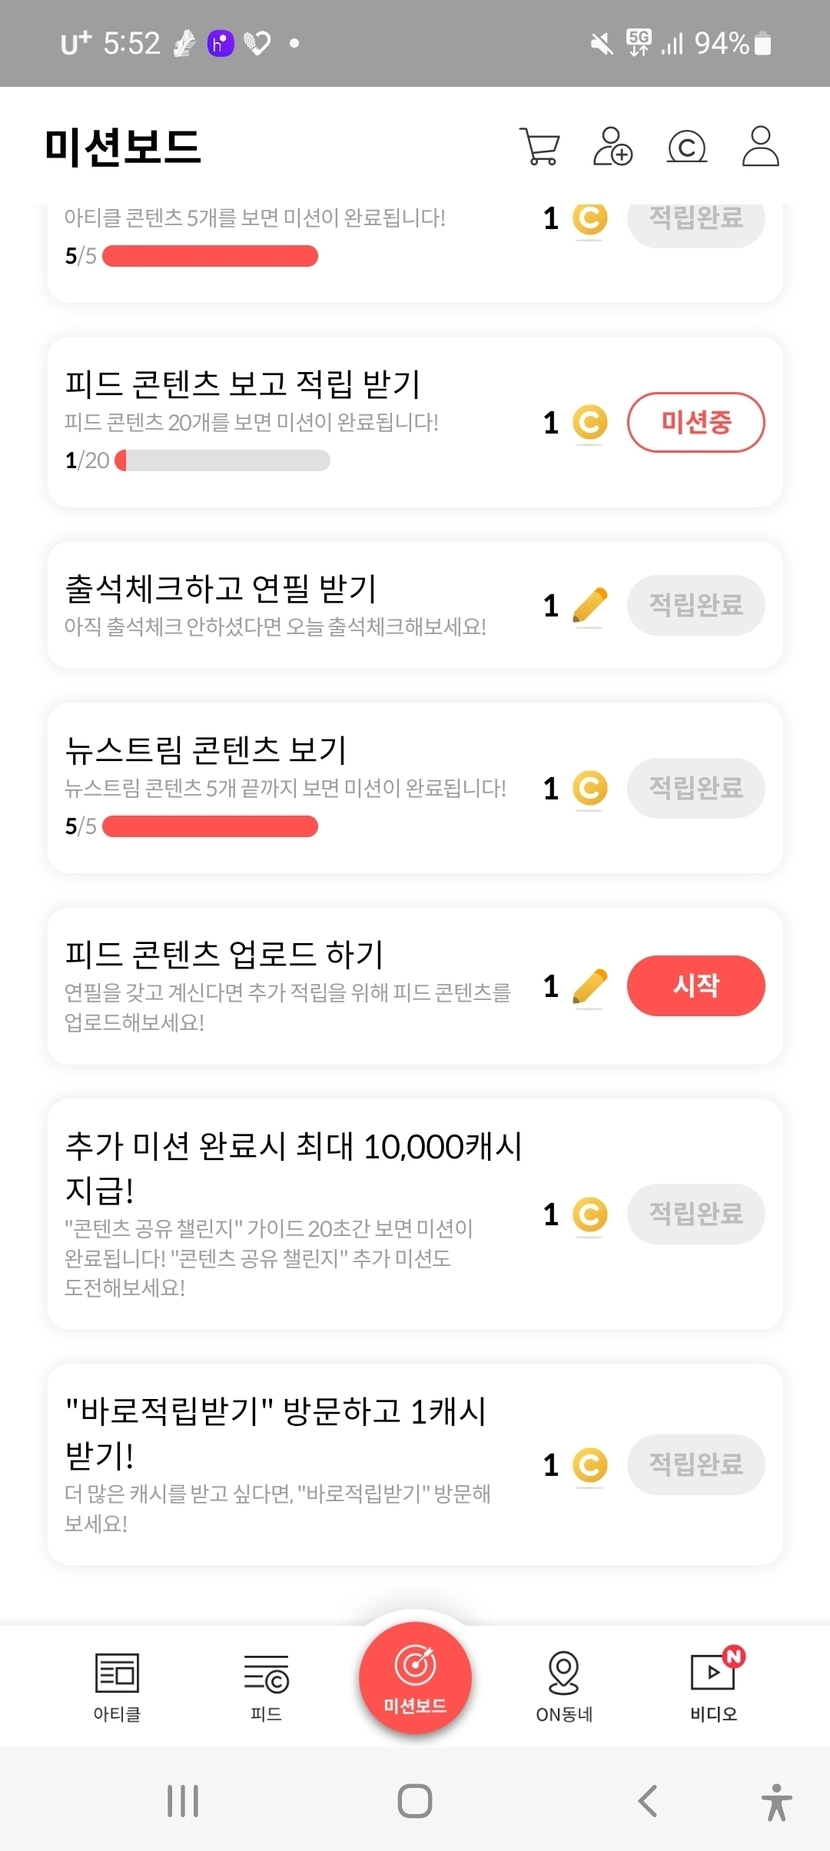Tap the add friend icon
The height and width of the screenshot is (1851, 830).
[613, 146]
